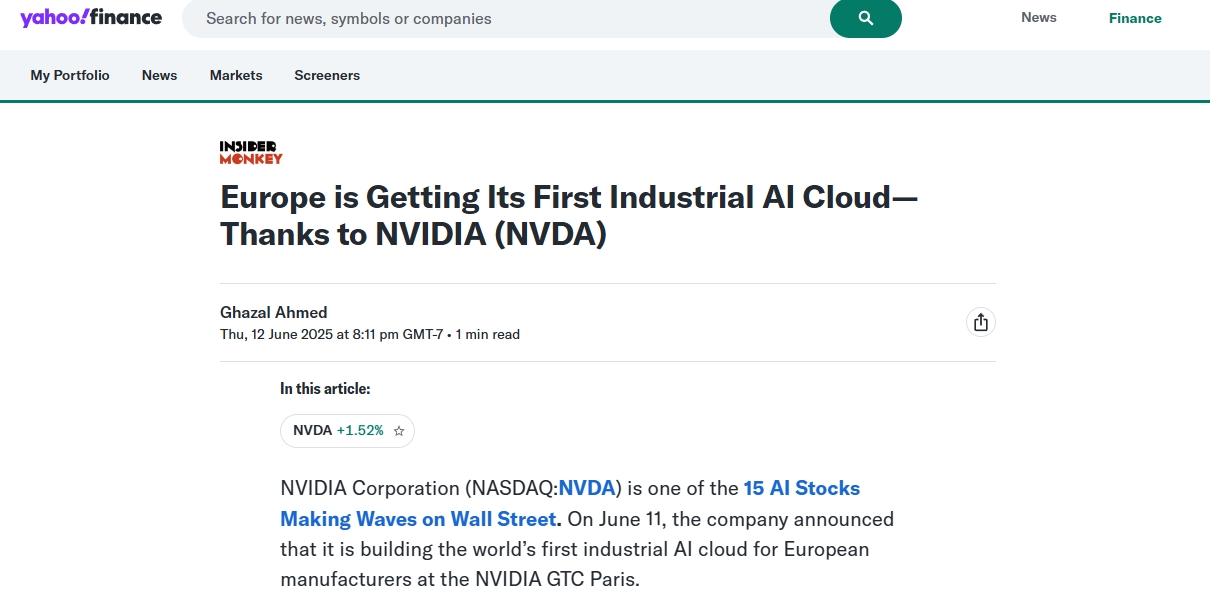Click the green search magnifier button
The width and height of the screenshot is (1210, 598).
pos(866,18)
